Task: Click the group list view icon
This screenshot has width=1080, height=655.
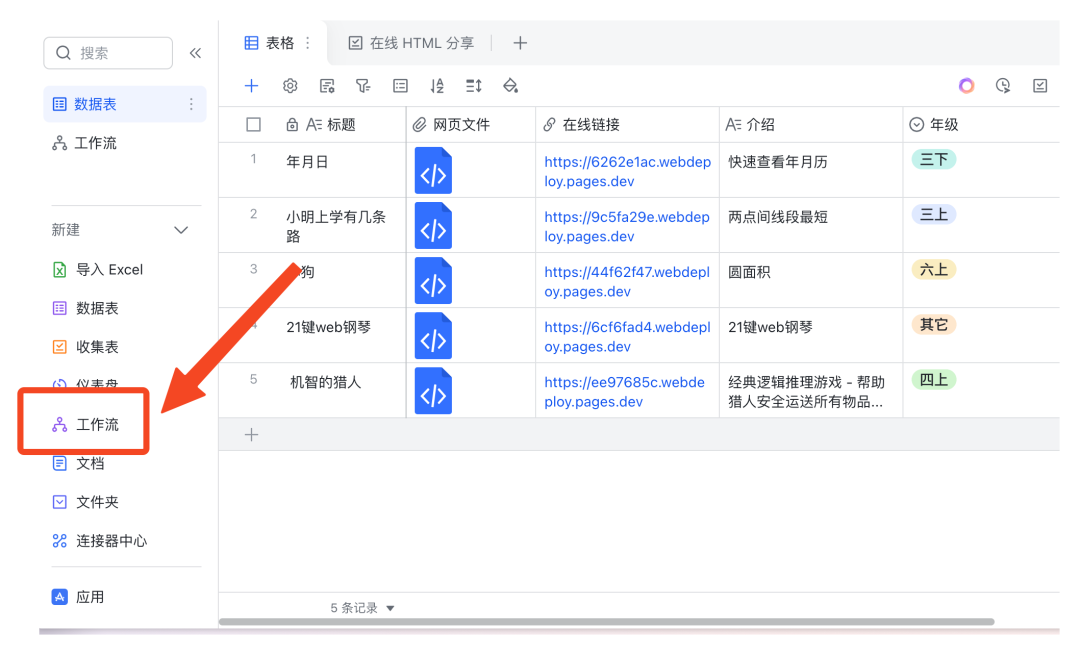Action: point(399,86)
